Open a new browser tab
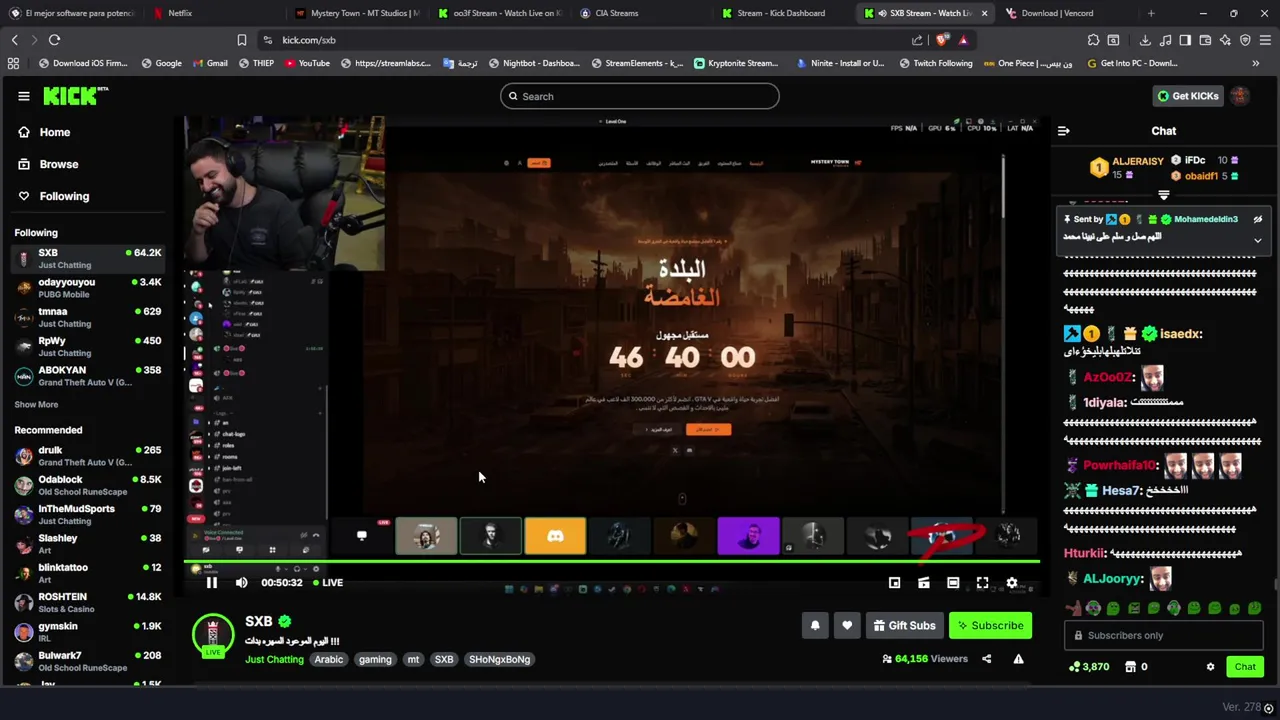Image resolution: width=1280 pixels, height=720 pixels. [1151, 13]
